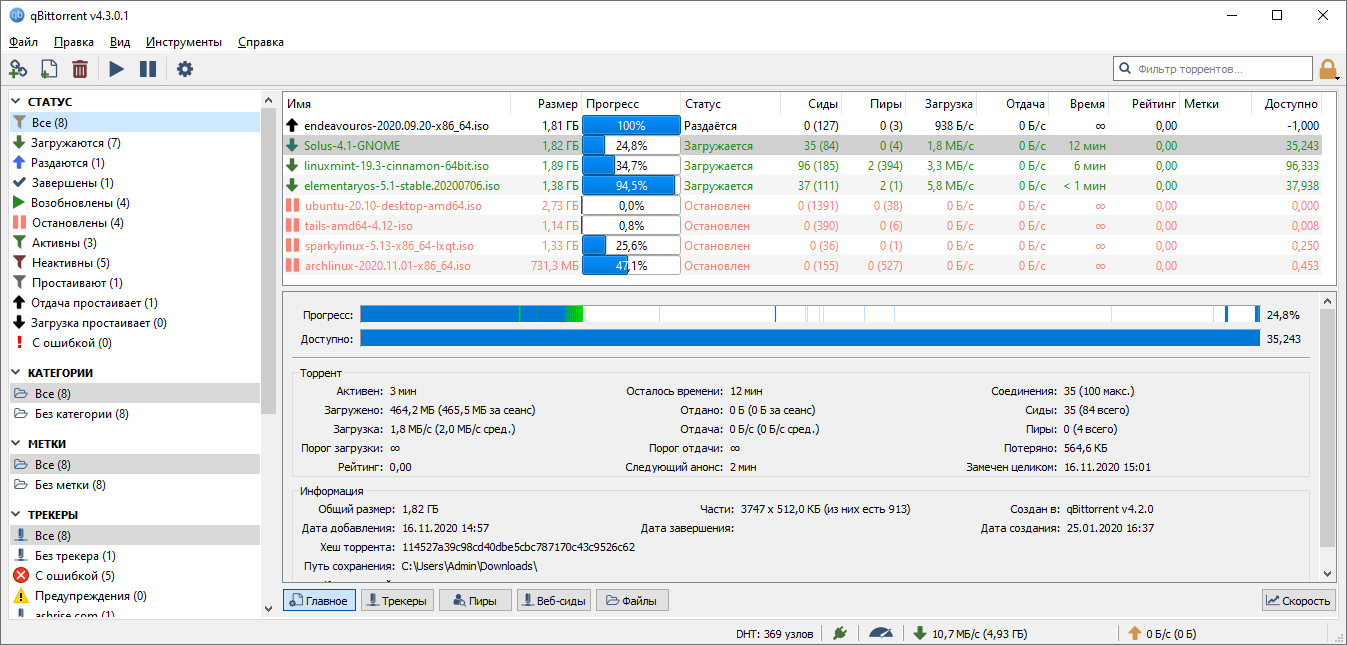This screenshot has width=1347, height=645.
Task: Switch to the Веб-сиды tab
Action: click(554, 601)
